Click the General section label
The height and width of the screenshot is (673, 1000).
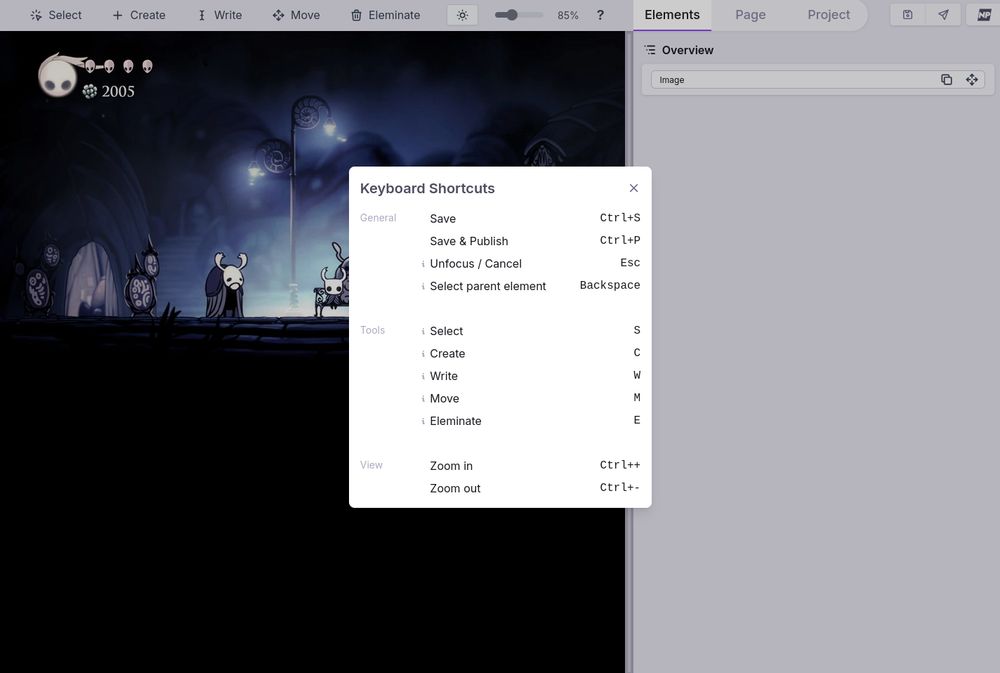click(378, 218)
